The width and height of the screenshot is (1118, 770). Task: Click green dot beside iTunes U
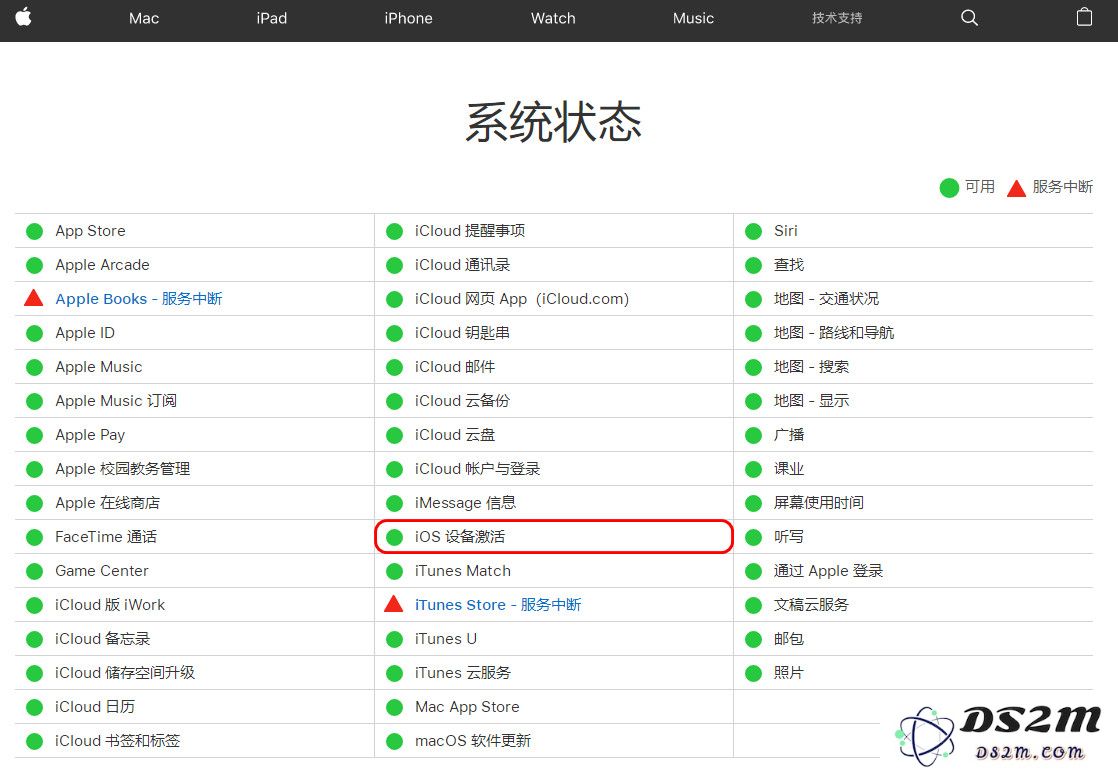tap(394, 640)
